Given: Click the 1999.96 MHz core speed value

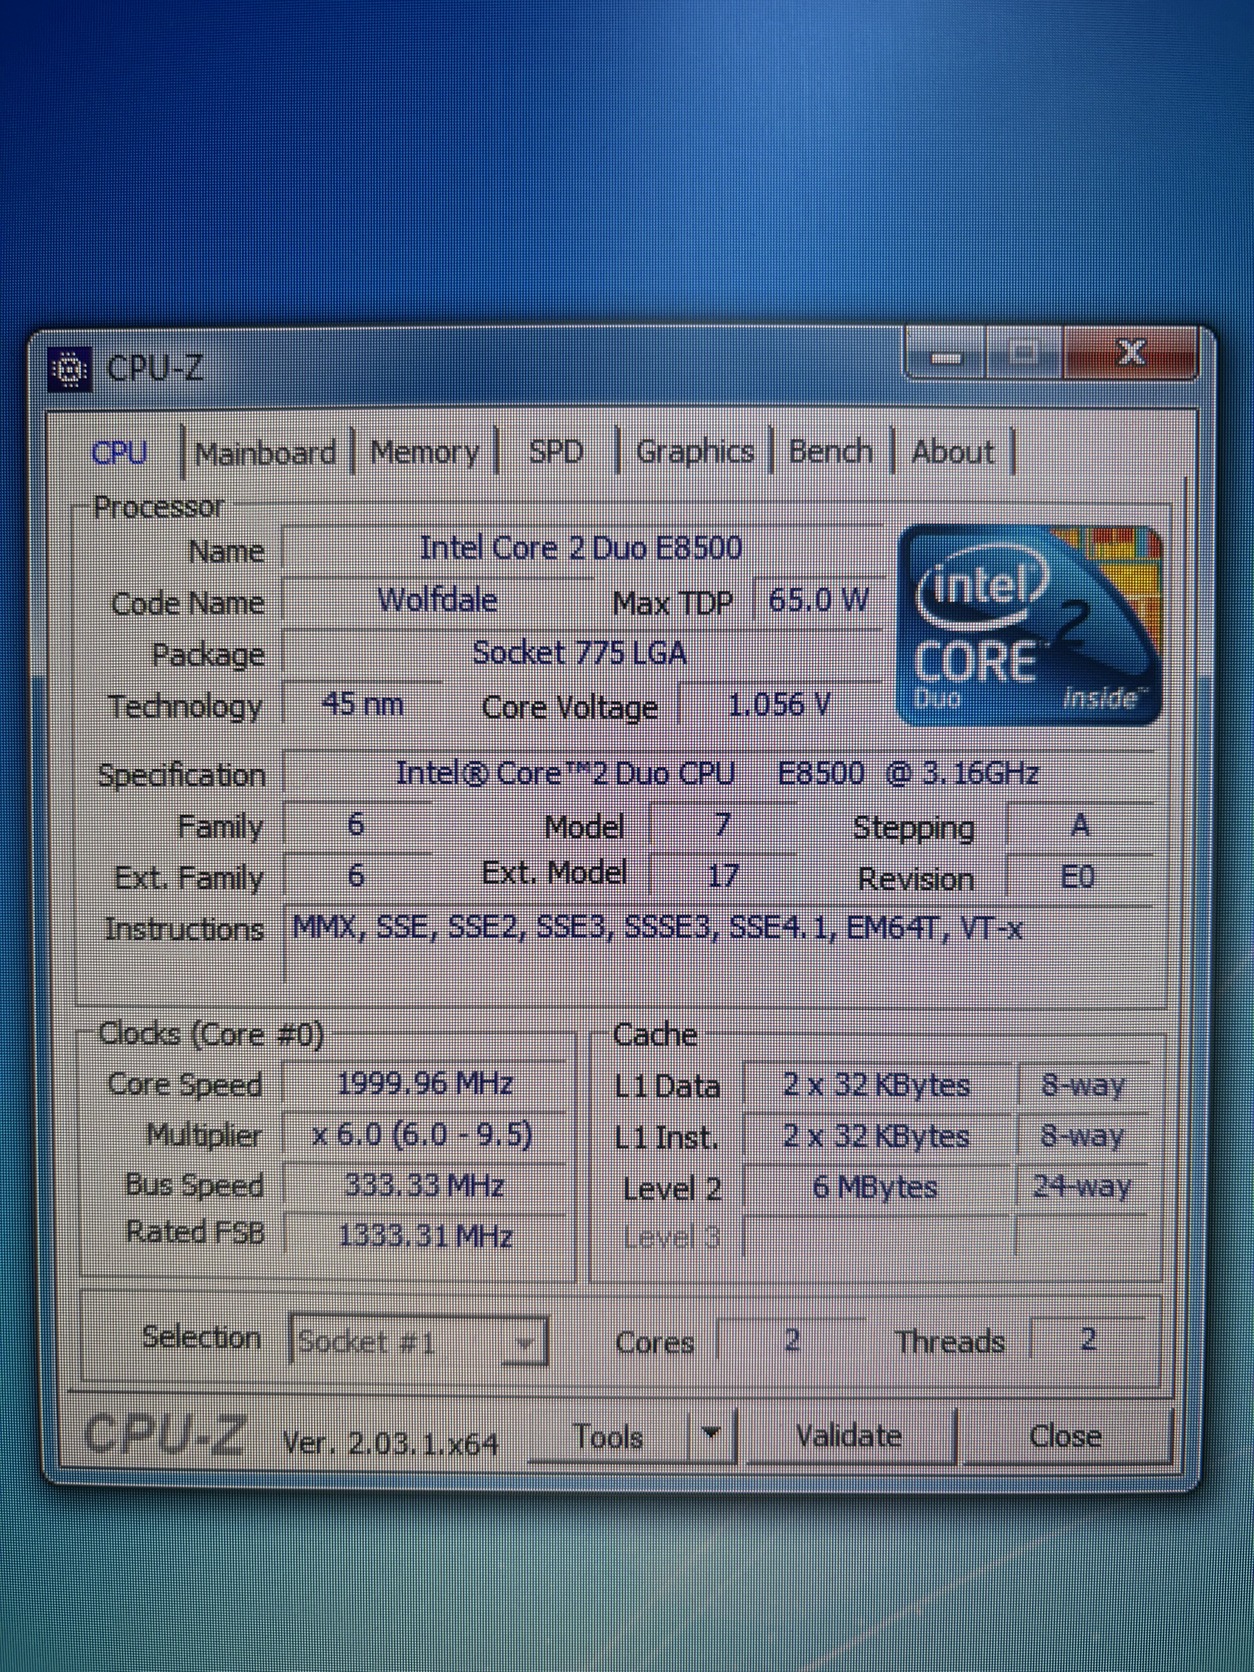Looking at the screenshot, I should click(x=425, y=1083).
